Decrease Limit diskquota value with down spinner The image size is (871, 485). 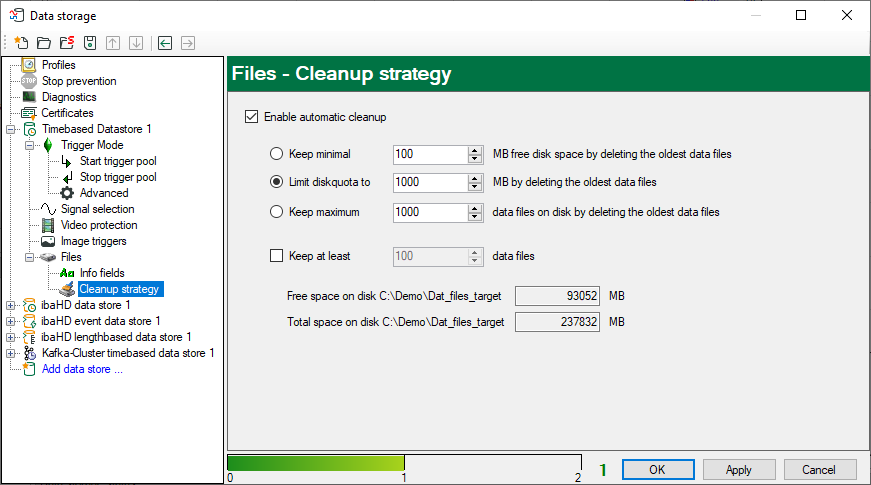click(474, 187)
